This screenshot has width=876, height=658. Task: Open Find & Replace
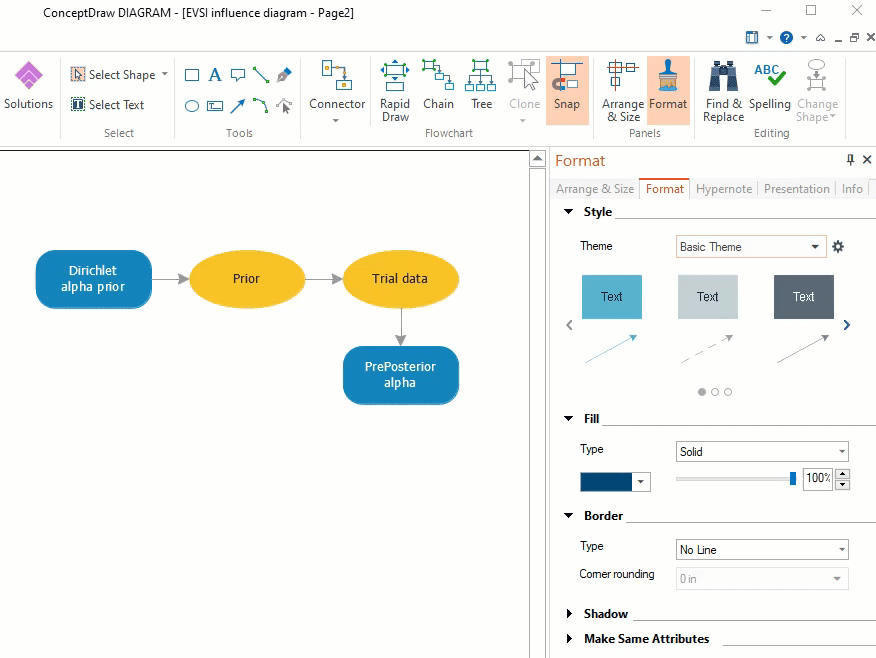[x=723, y=90]
